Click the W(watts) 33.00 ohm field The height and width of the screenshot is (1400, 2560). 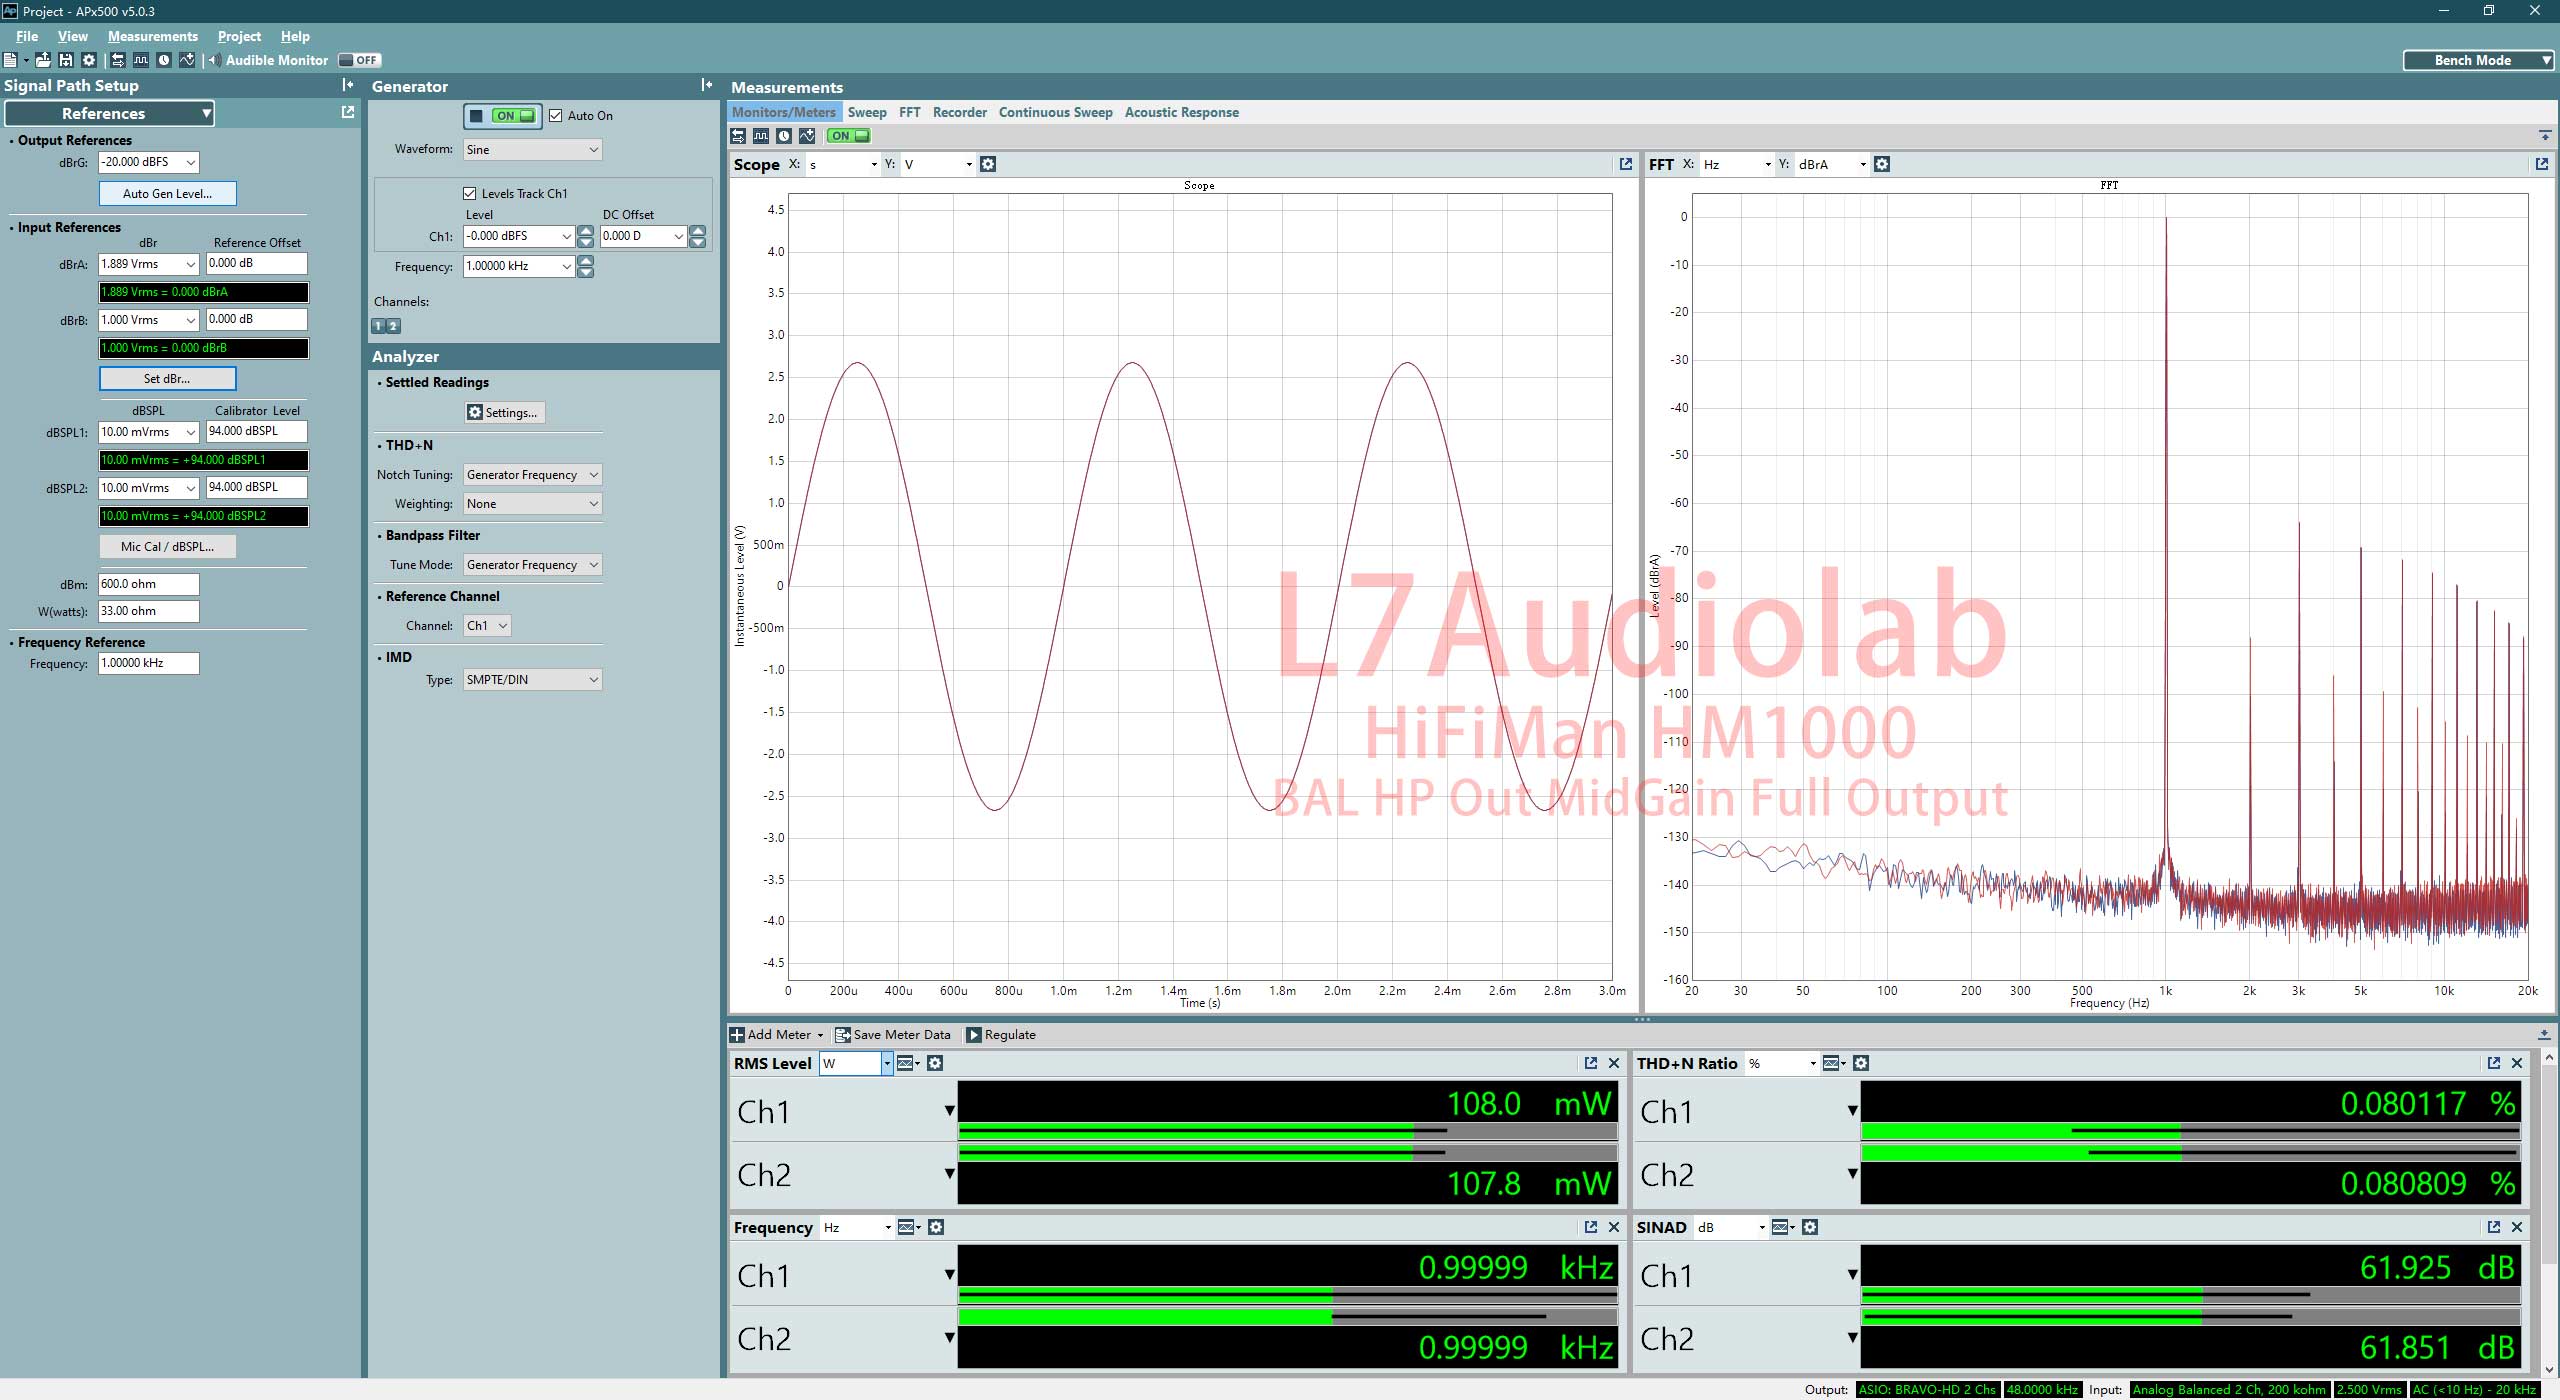point(148,611)
